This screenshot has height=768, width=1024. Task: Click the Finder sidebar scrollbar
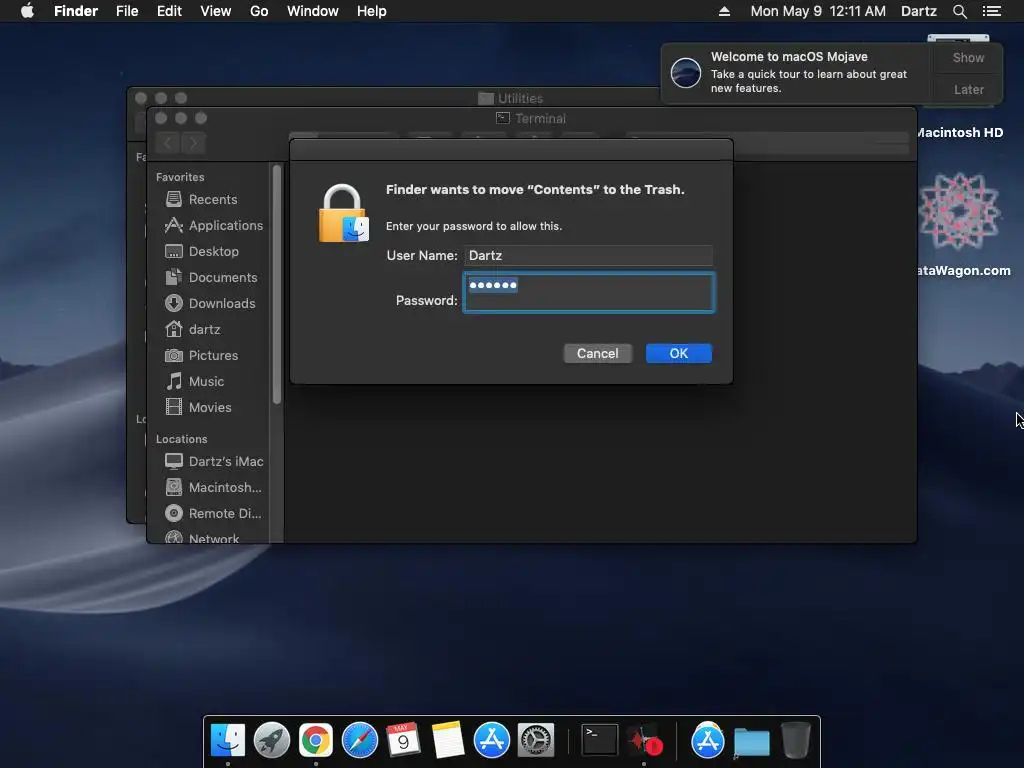click(277, 284)
